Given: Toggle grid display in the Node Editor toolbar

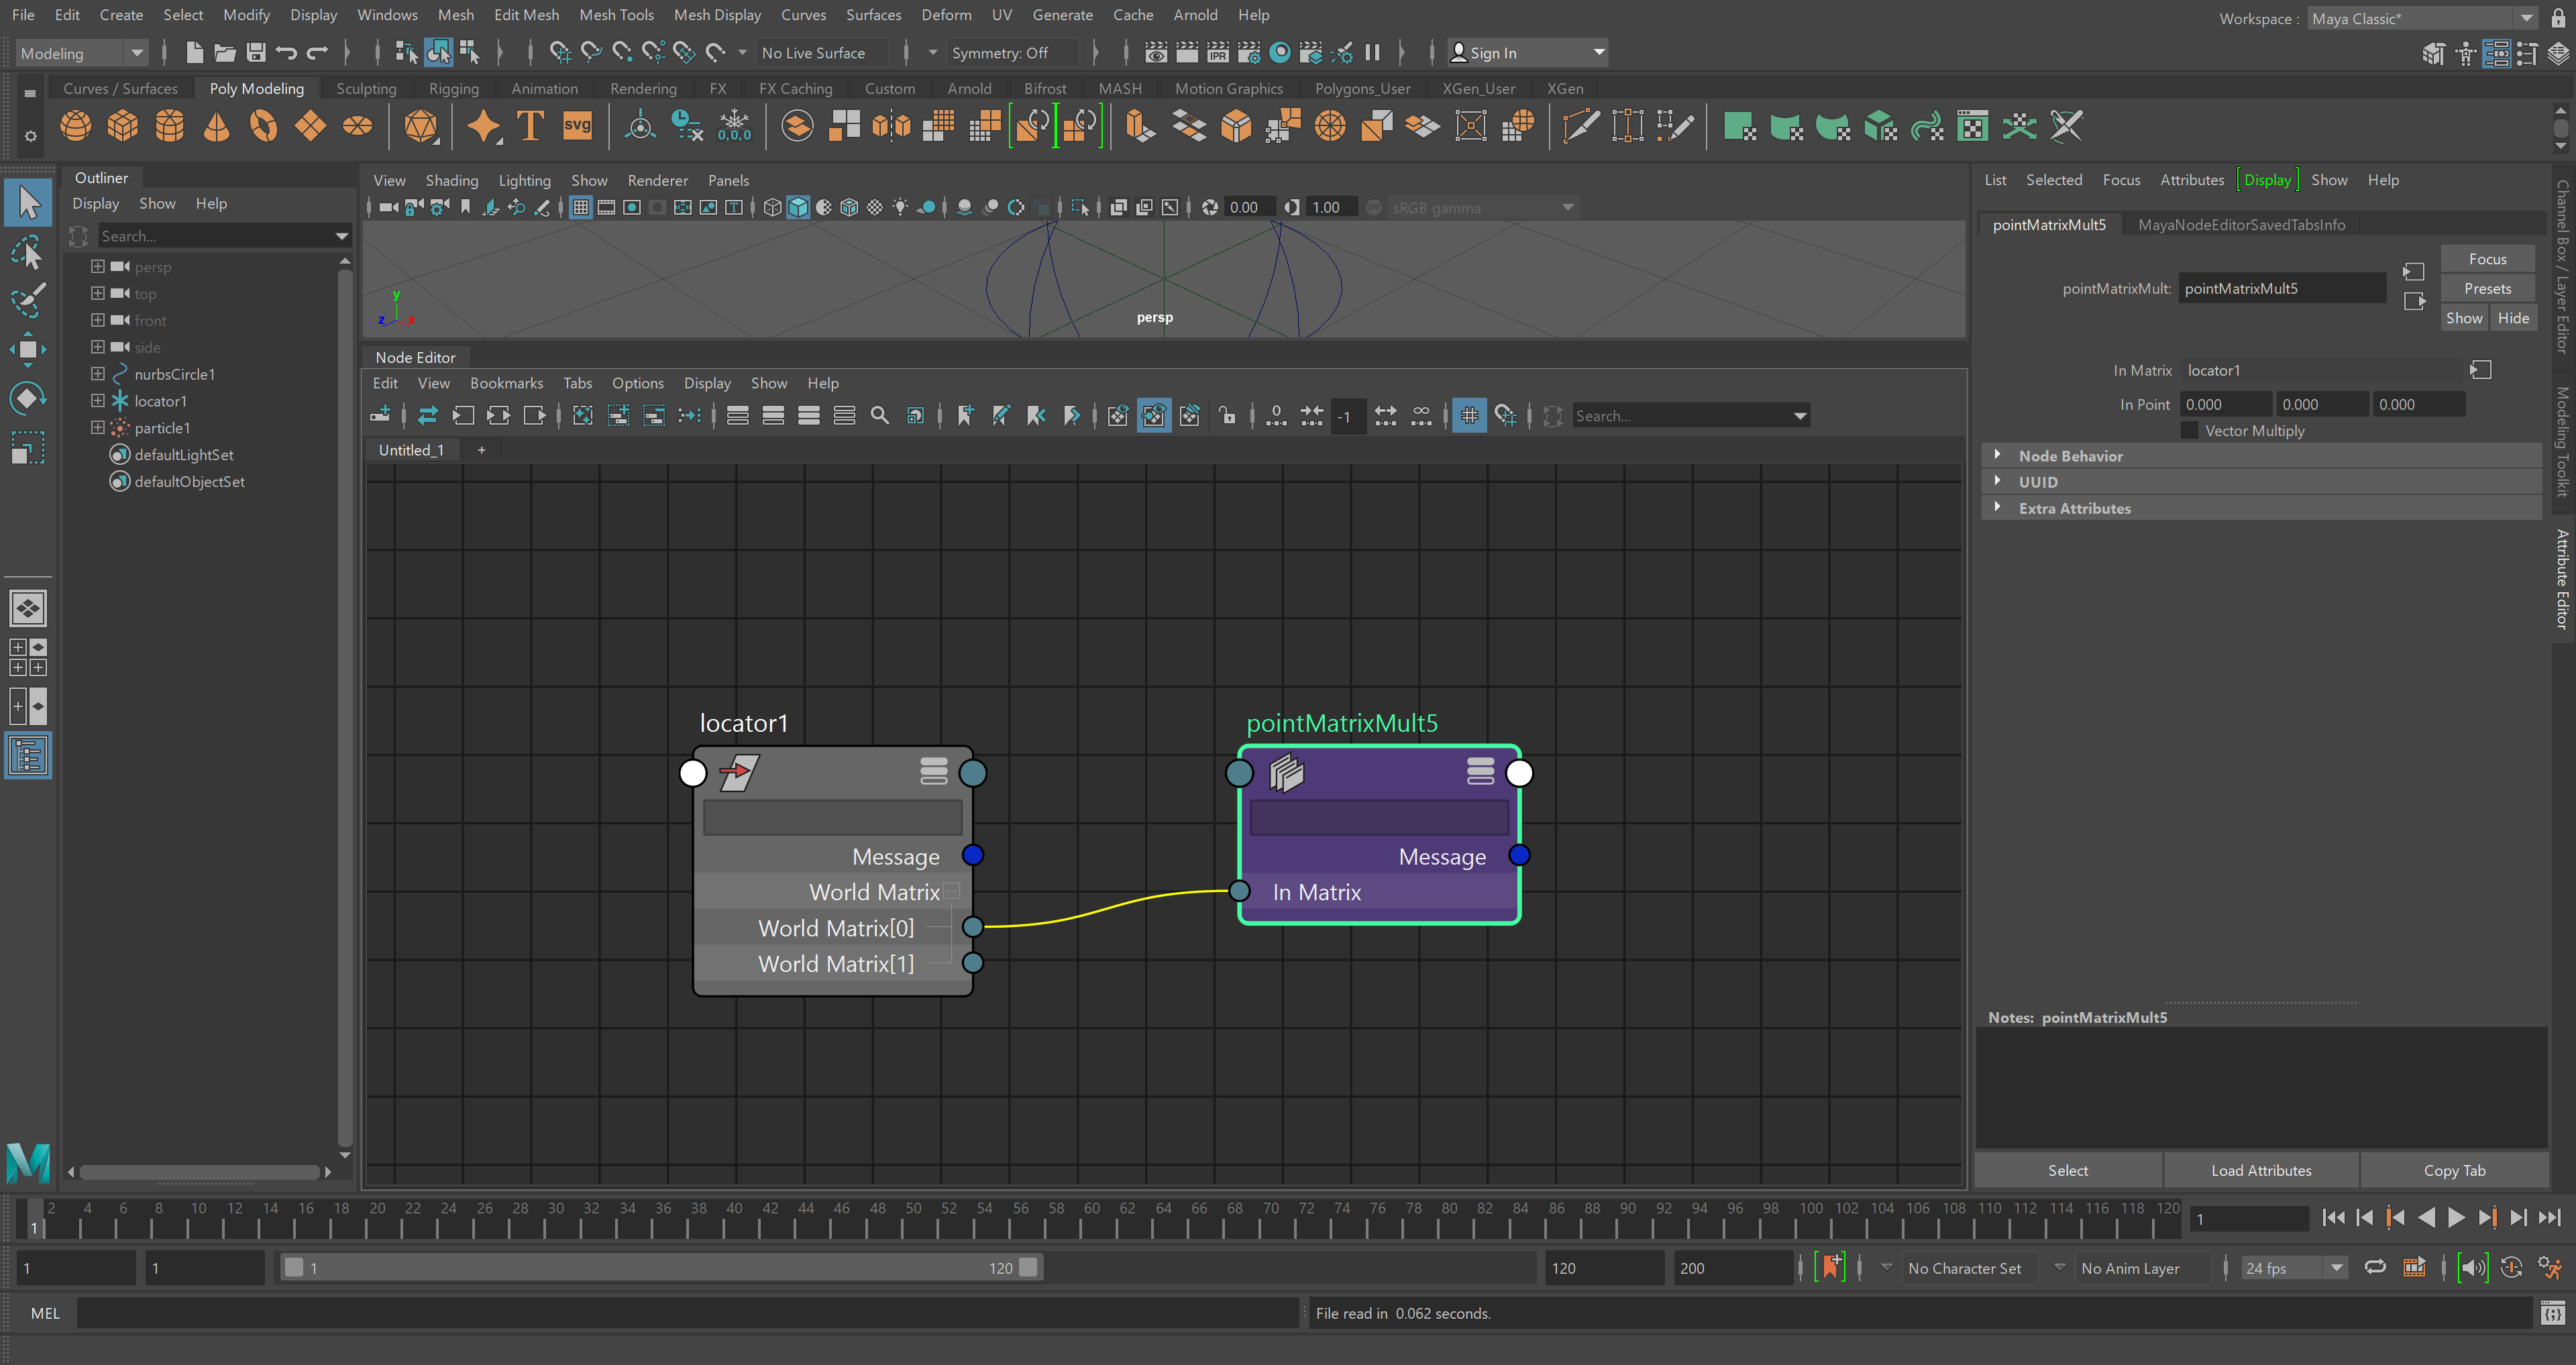Looking at the screenshot, I should point(1469,416).
